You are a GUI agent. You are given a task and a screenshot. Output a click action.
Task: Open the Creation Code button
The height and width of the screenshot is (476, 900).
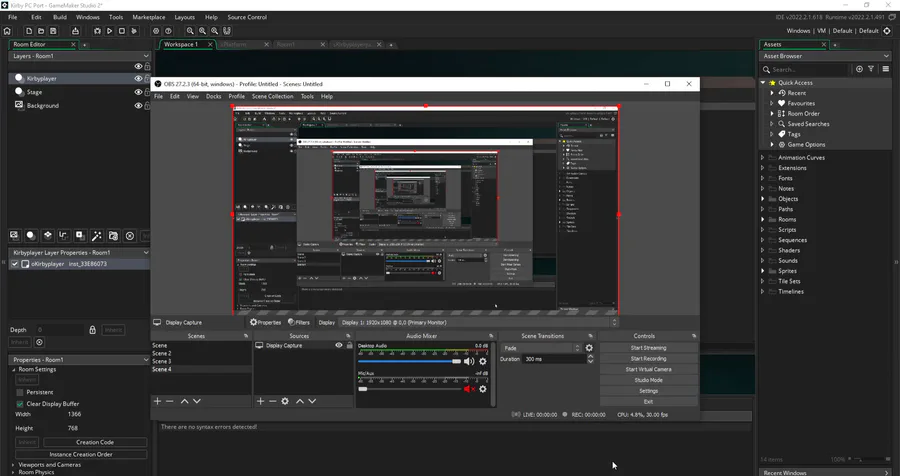pyautogui.click(x=95, y=442)
